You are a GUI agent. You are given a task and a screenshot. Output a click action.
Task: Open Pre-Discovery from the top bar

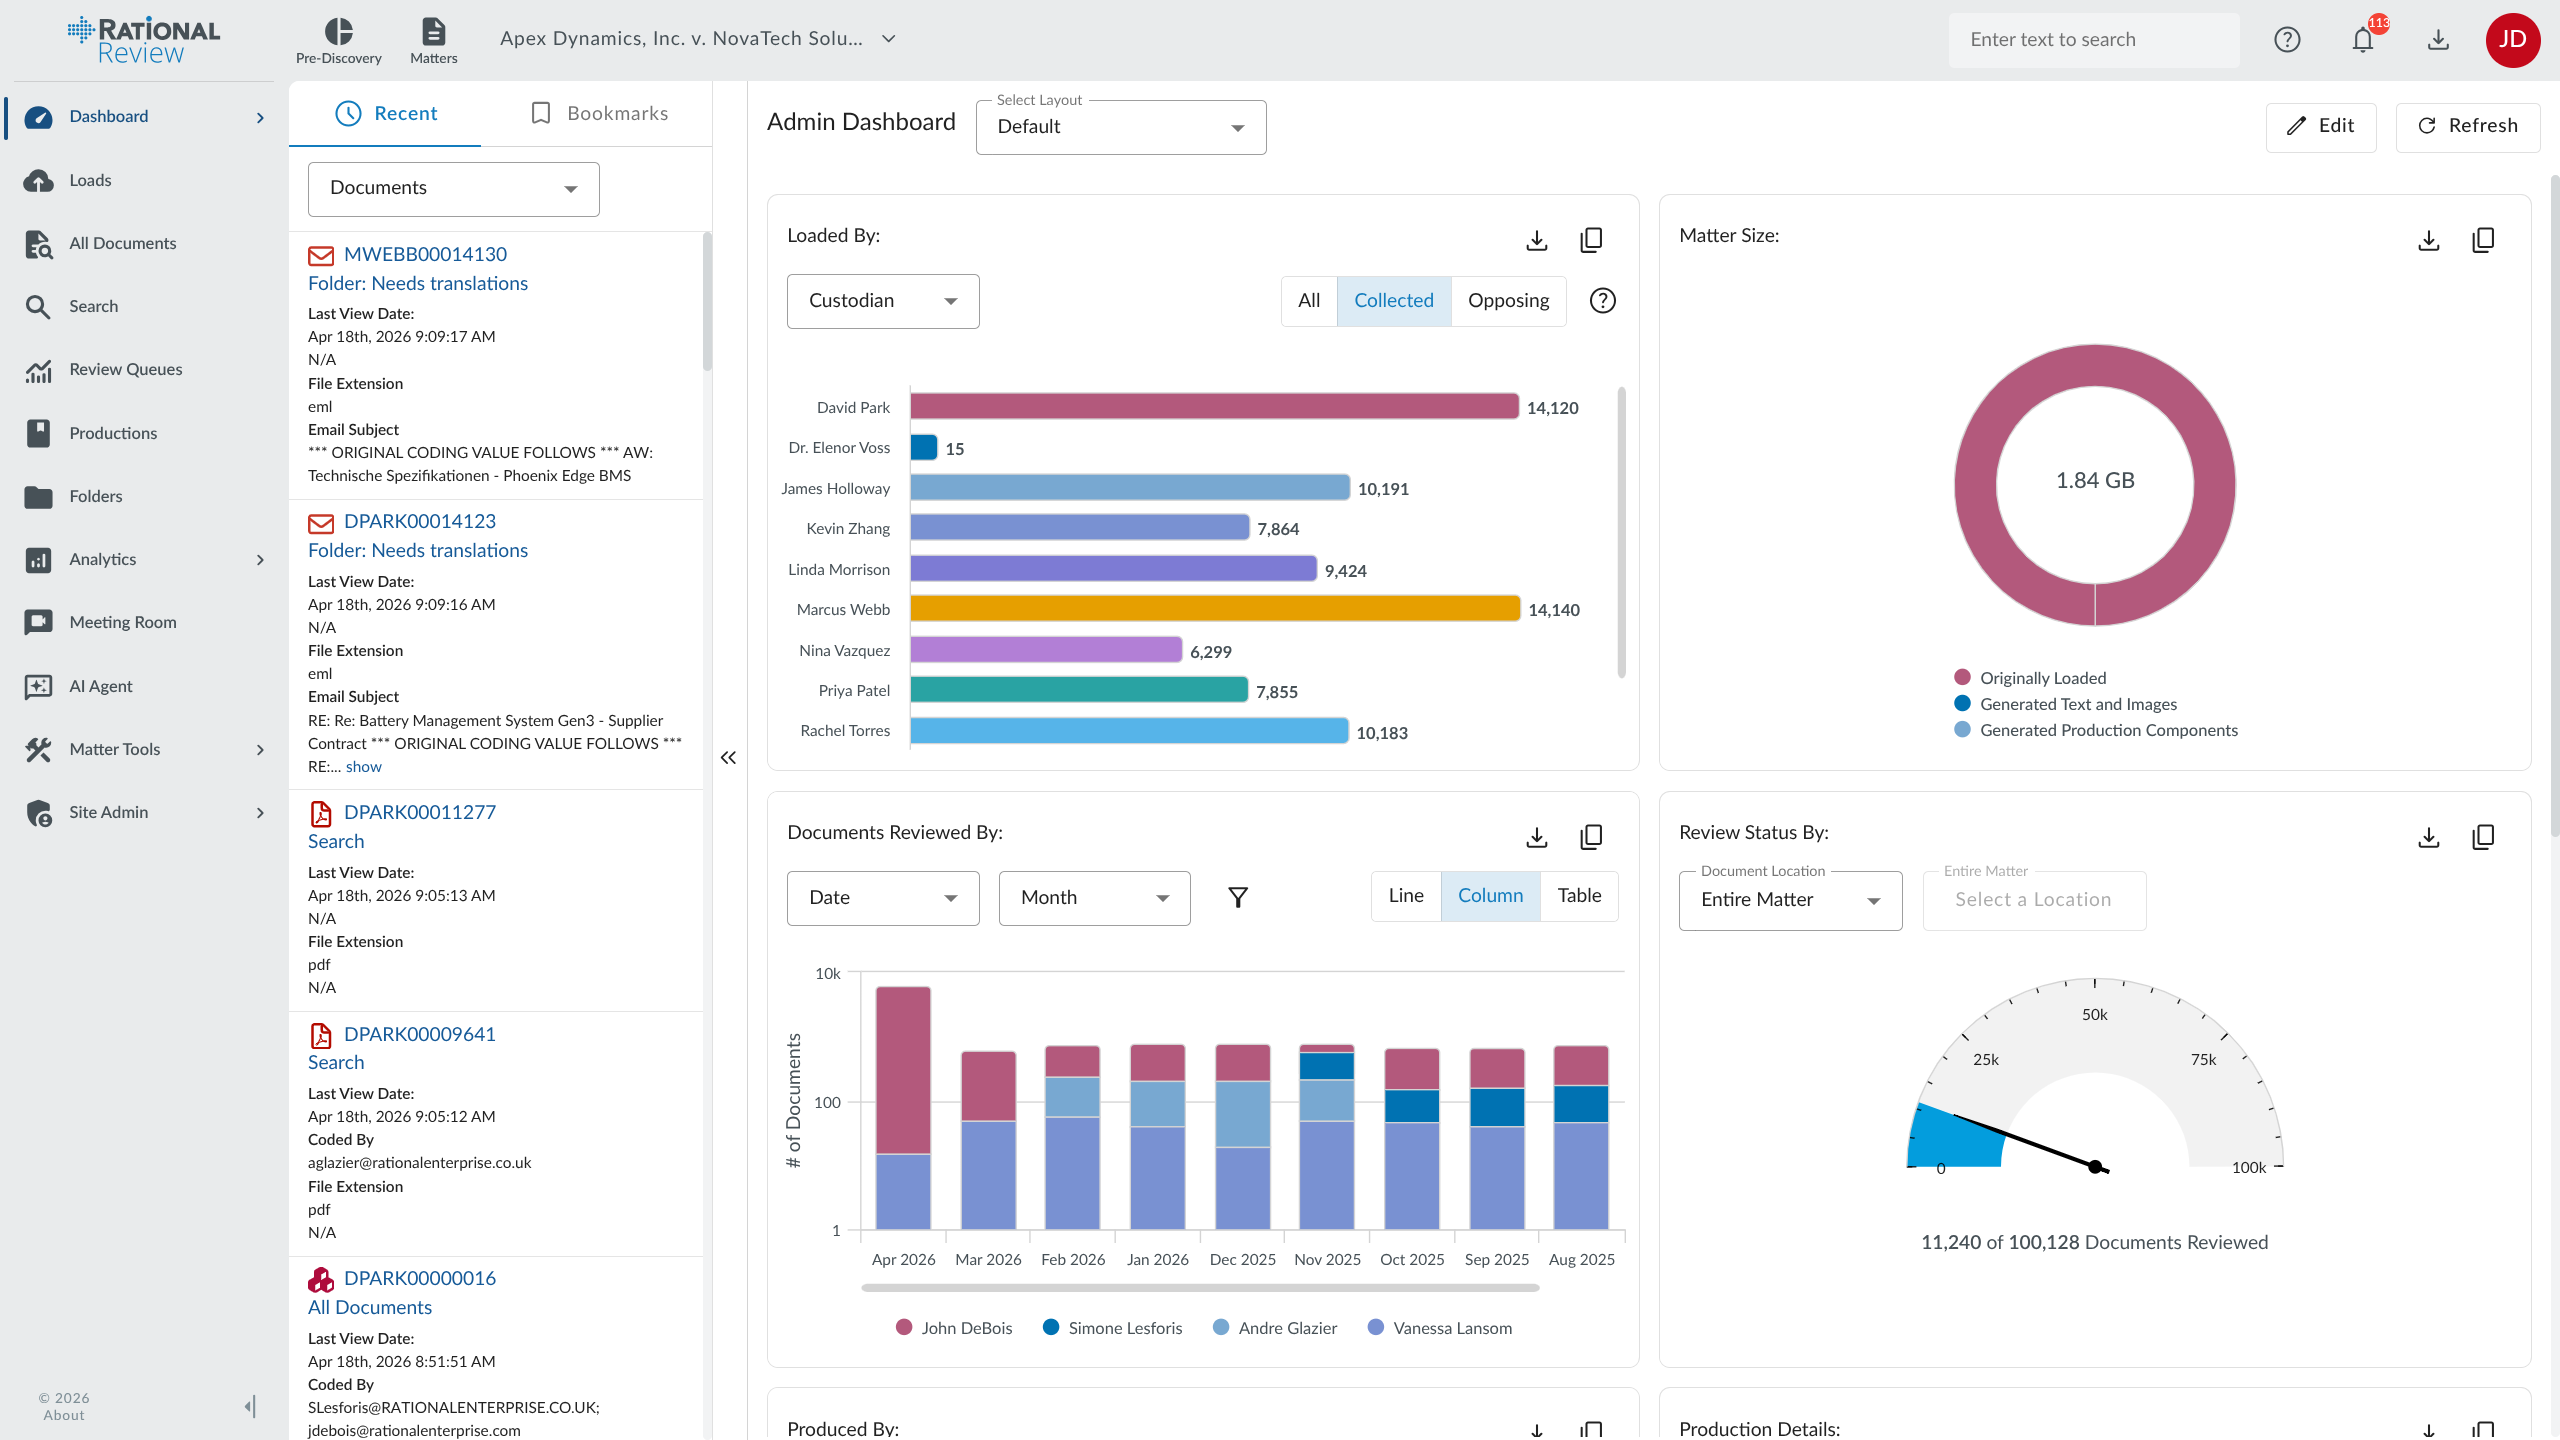point(338,40)
